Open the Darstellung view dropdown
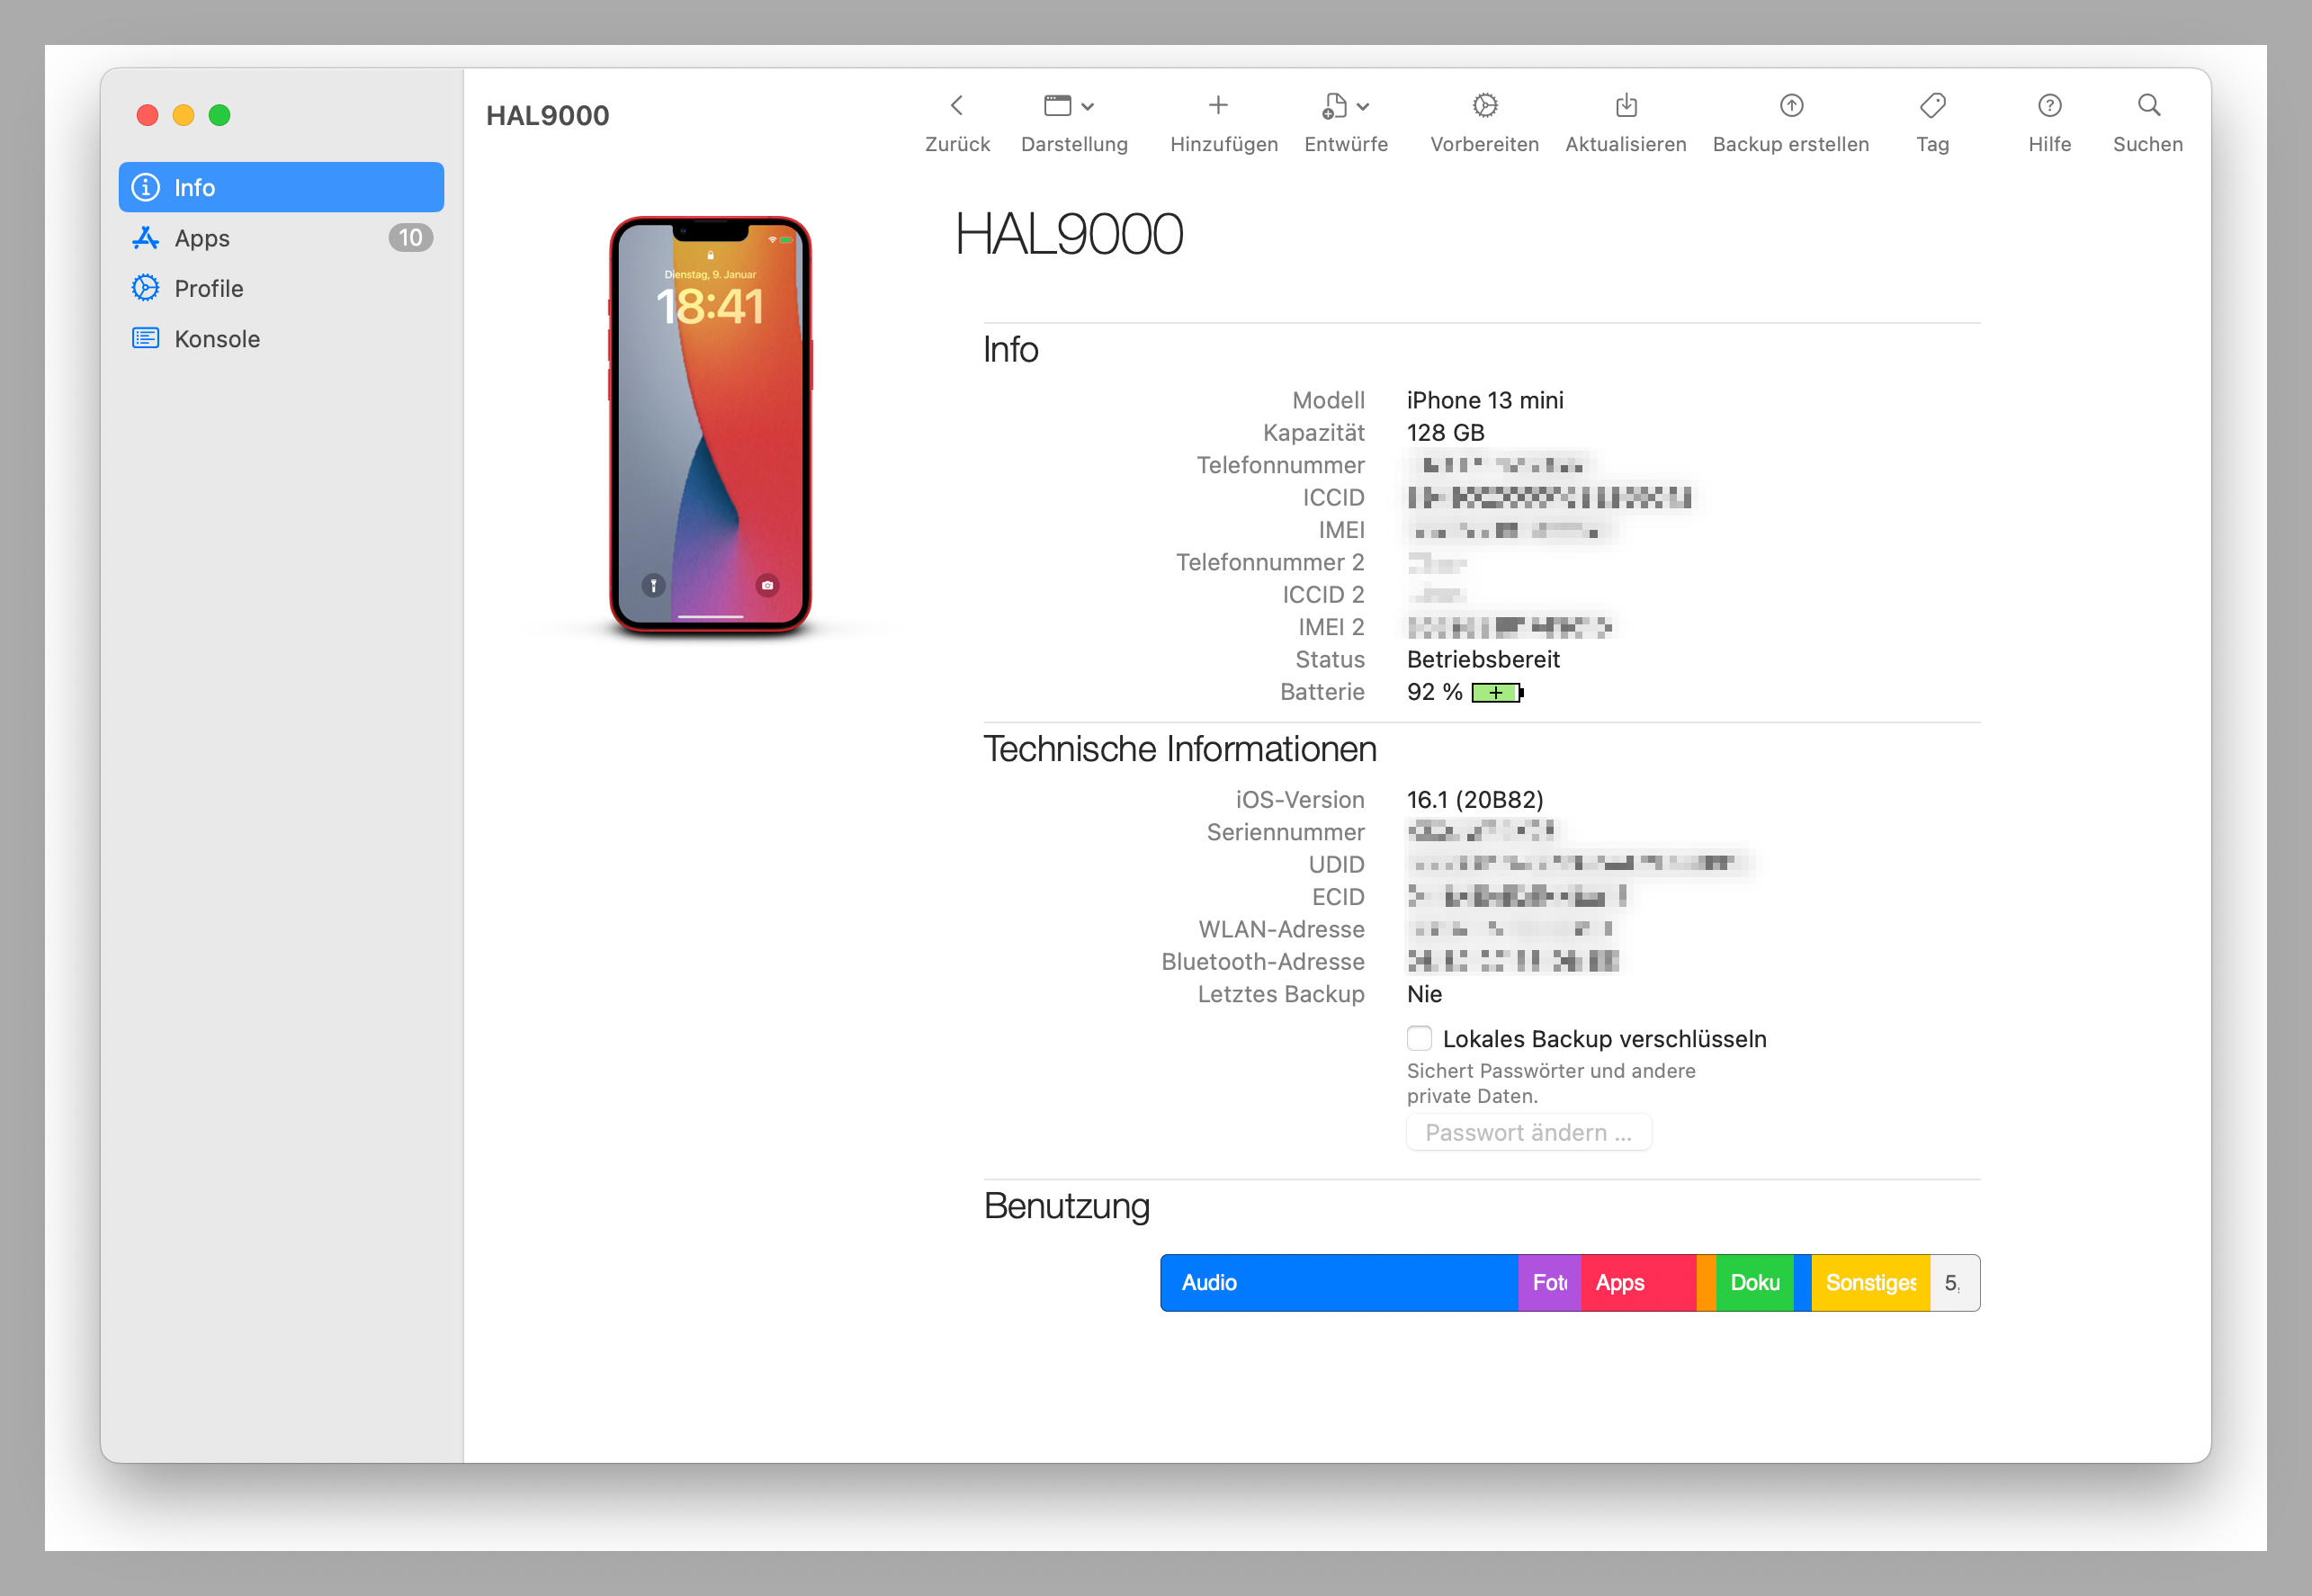Viewport: 2312px width, 1596px height. click(1074, 120)
